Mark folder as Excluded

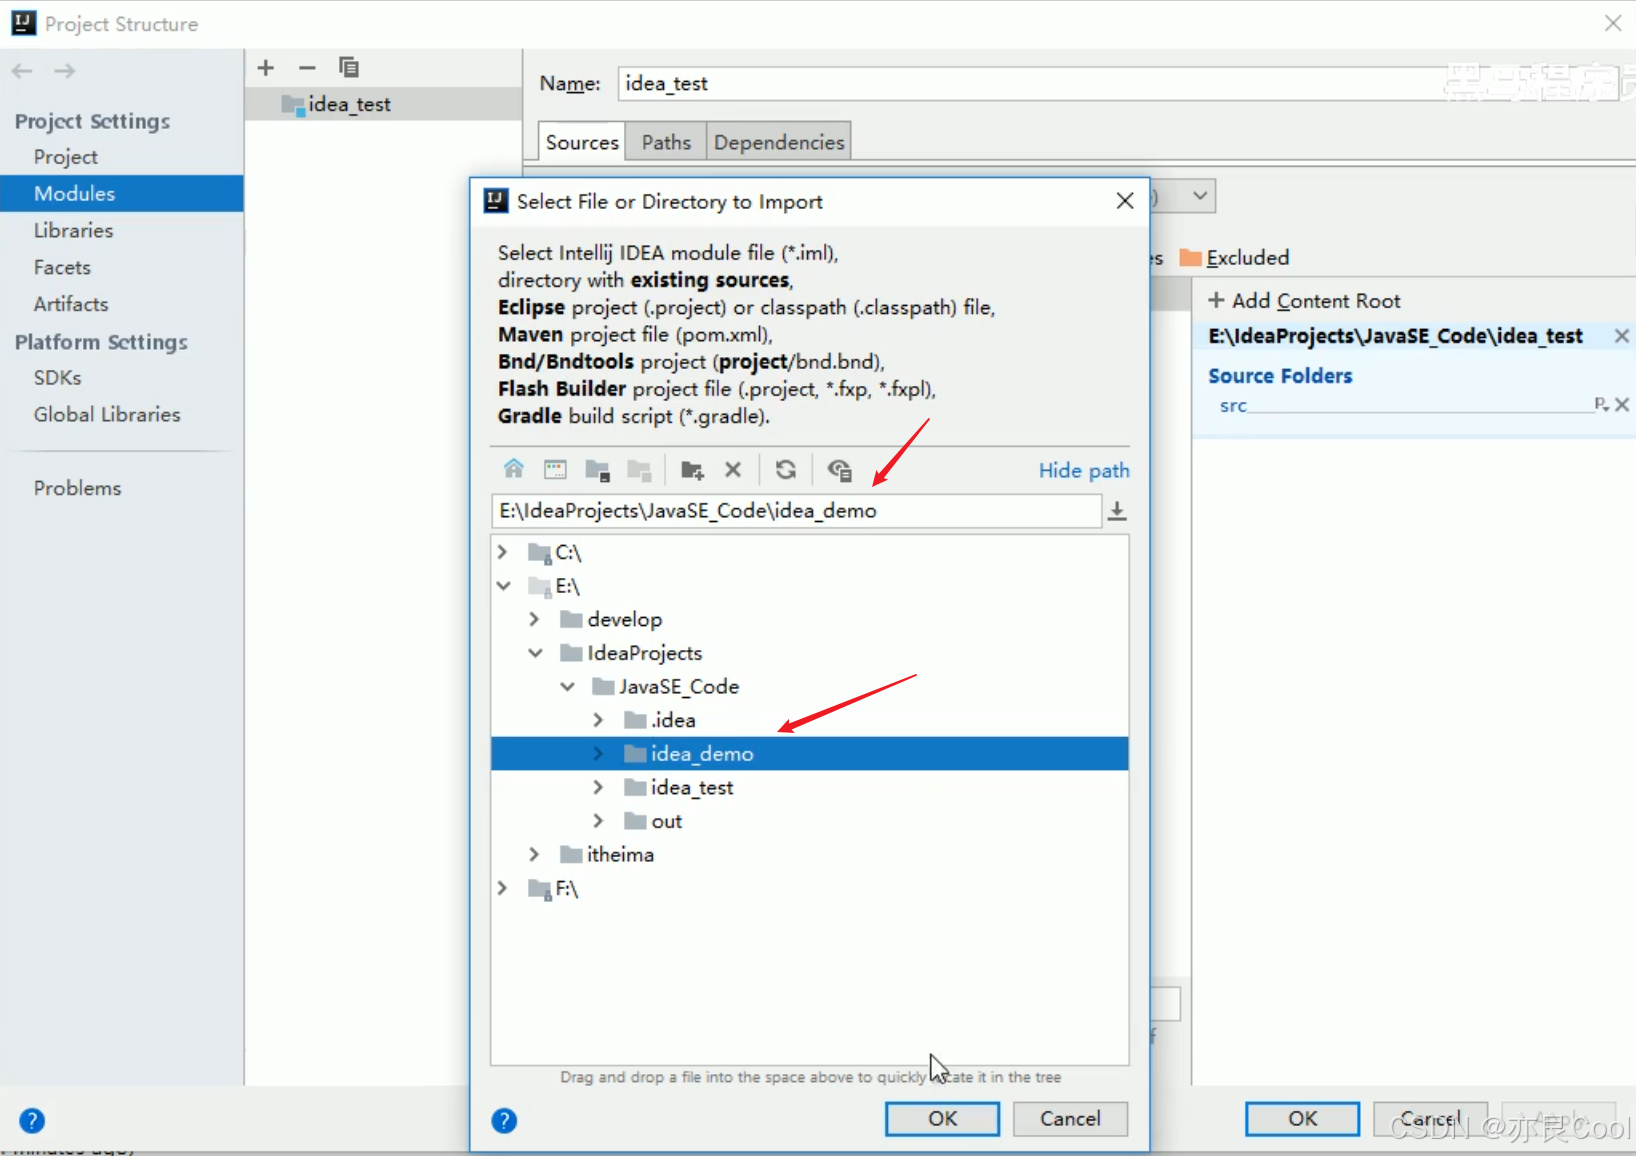coord(1235,258)
